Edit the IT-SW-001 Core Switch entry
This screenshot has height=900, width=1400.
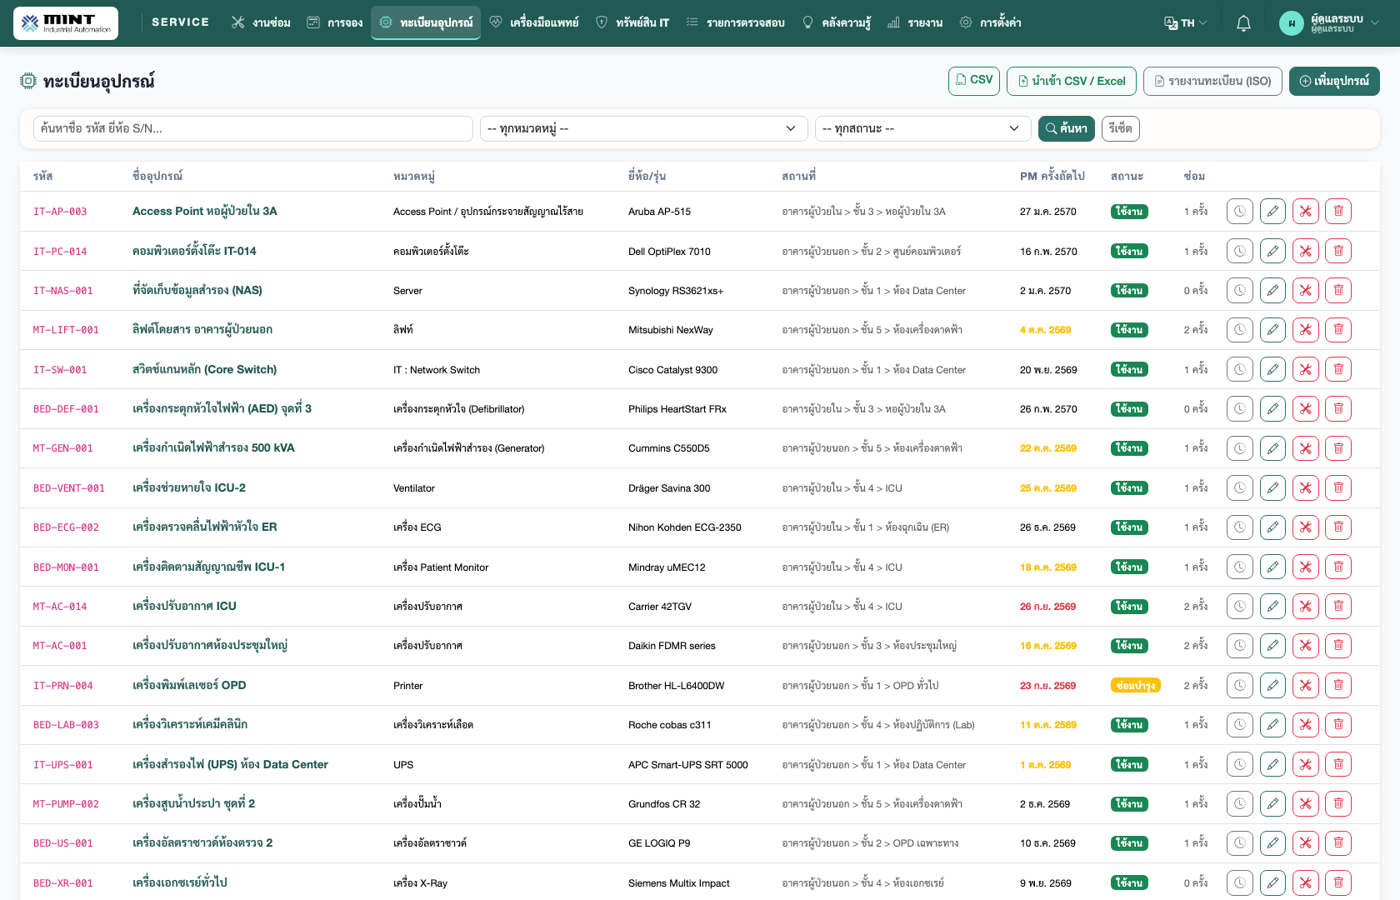(1272, 369)
